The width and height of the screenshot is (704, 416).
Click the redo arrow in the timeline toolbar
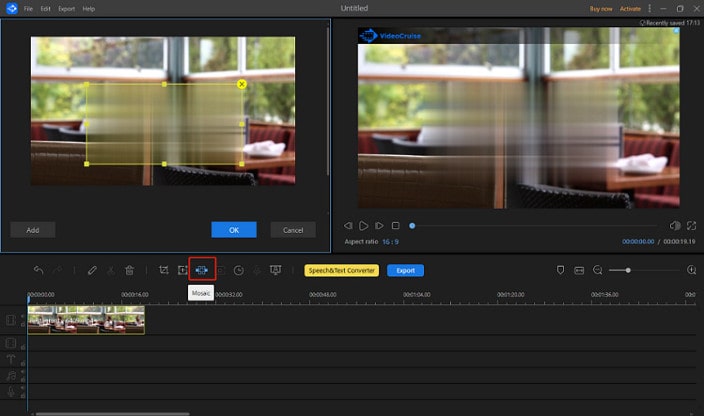[57, 270]
